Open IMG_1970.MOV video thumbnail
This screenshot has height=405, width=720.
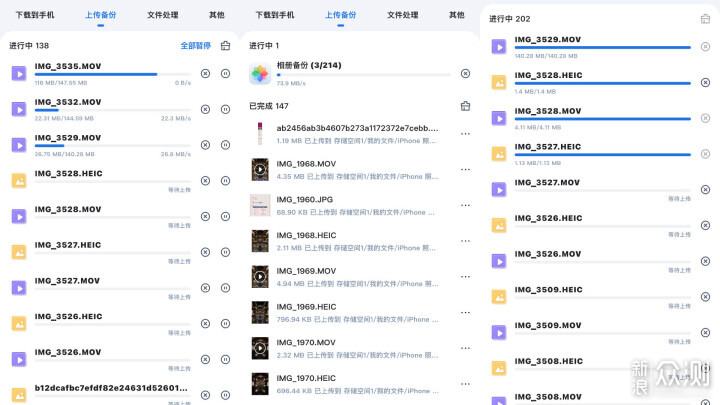(x=260, y=348)
